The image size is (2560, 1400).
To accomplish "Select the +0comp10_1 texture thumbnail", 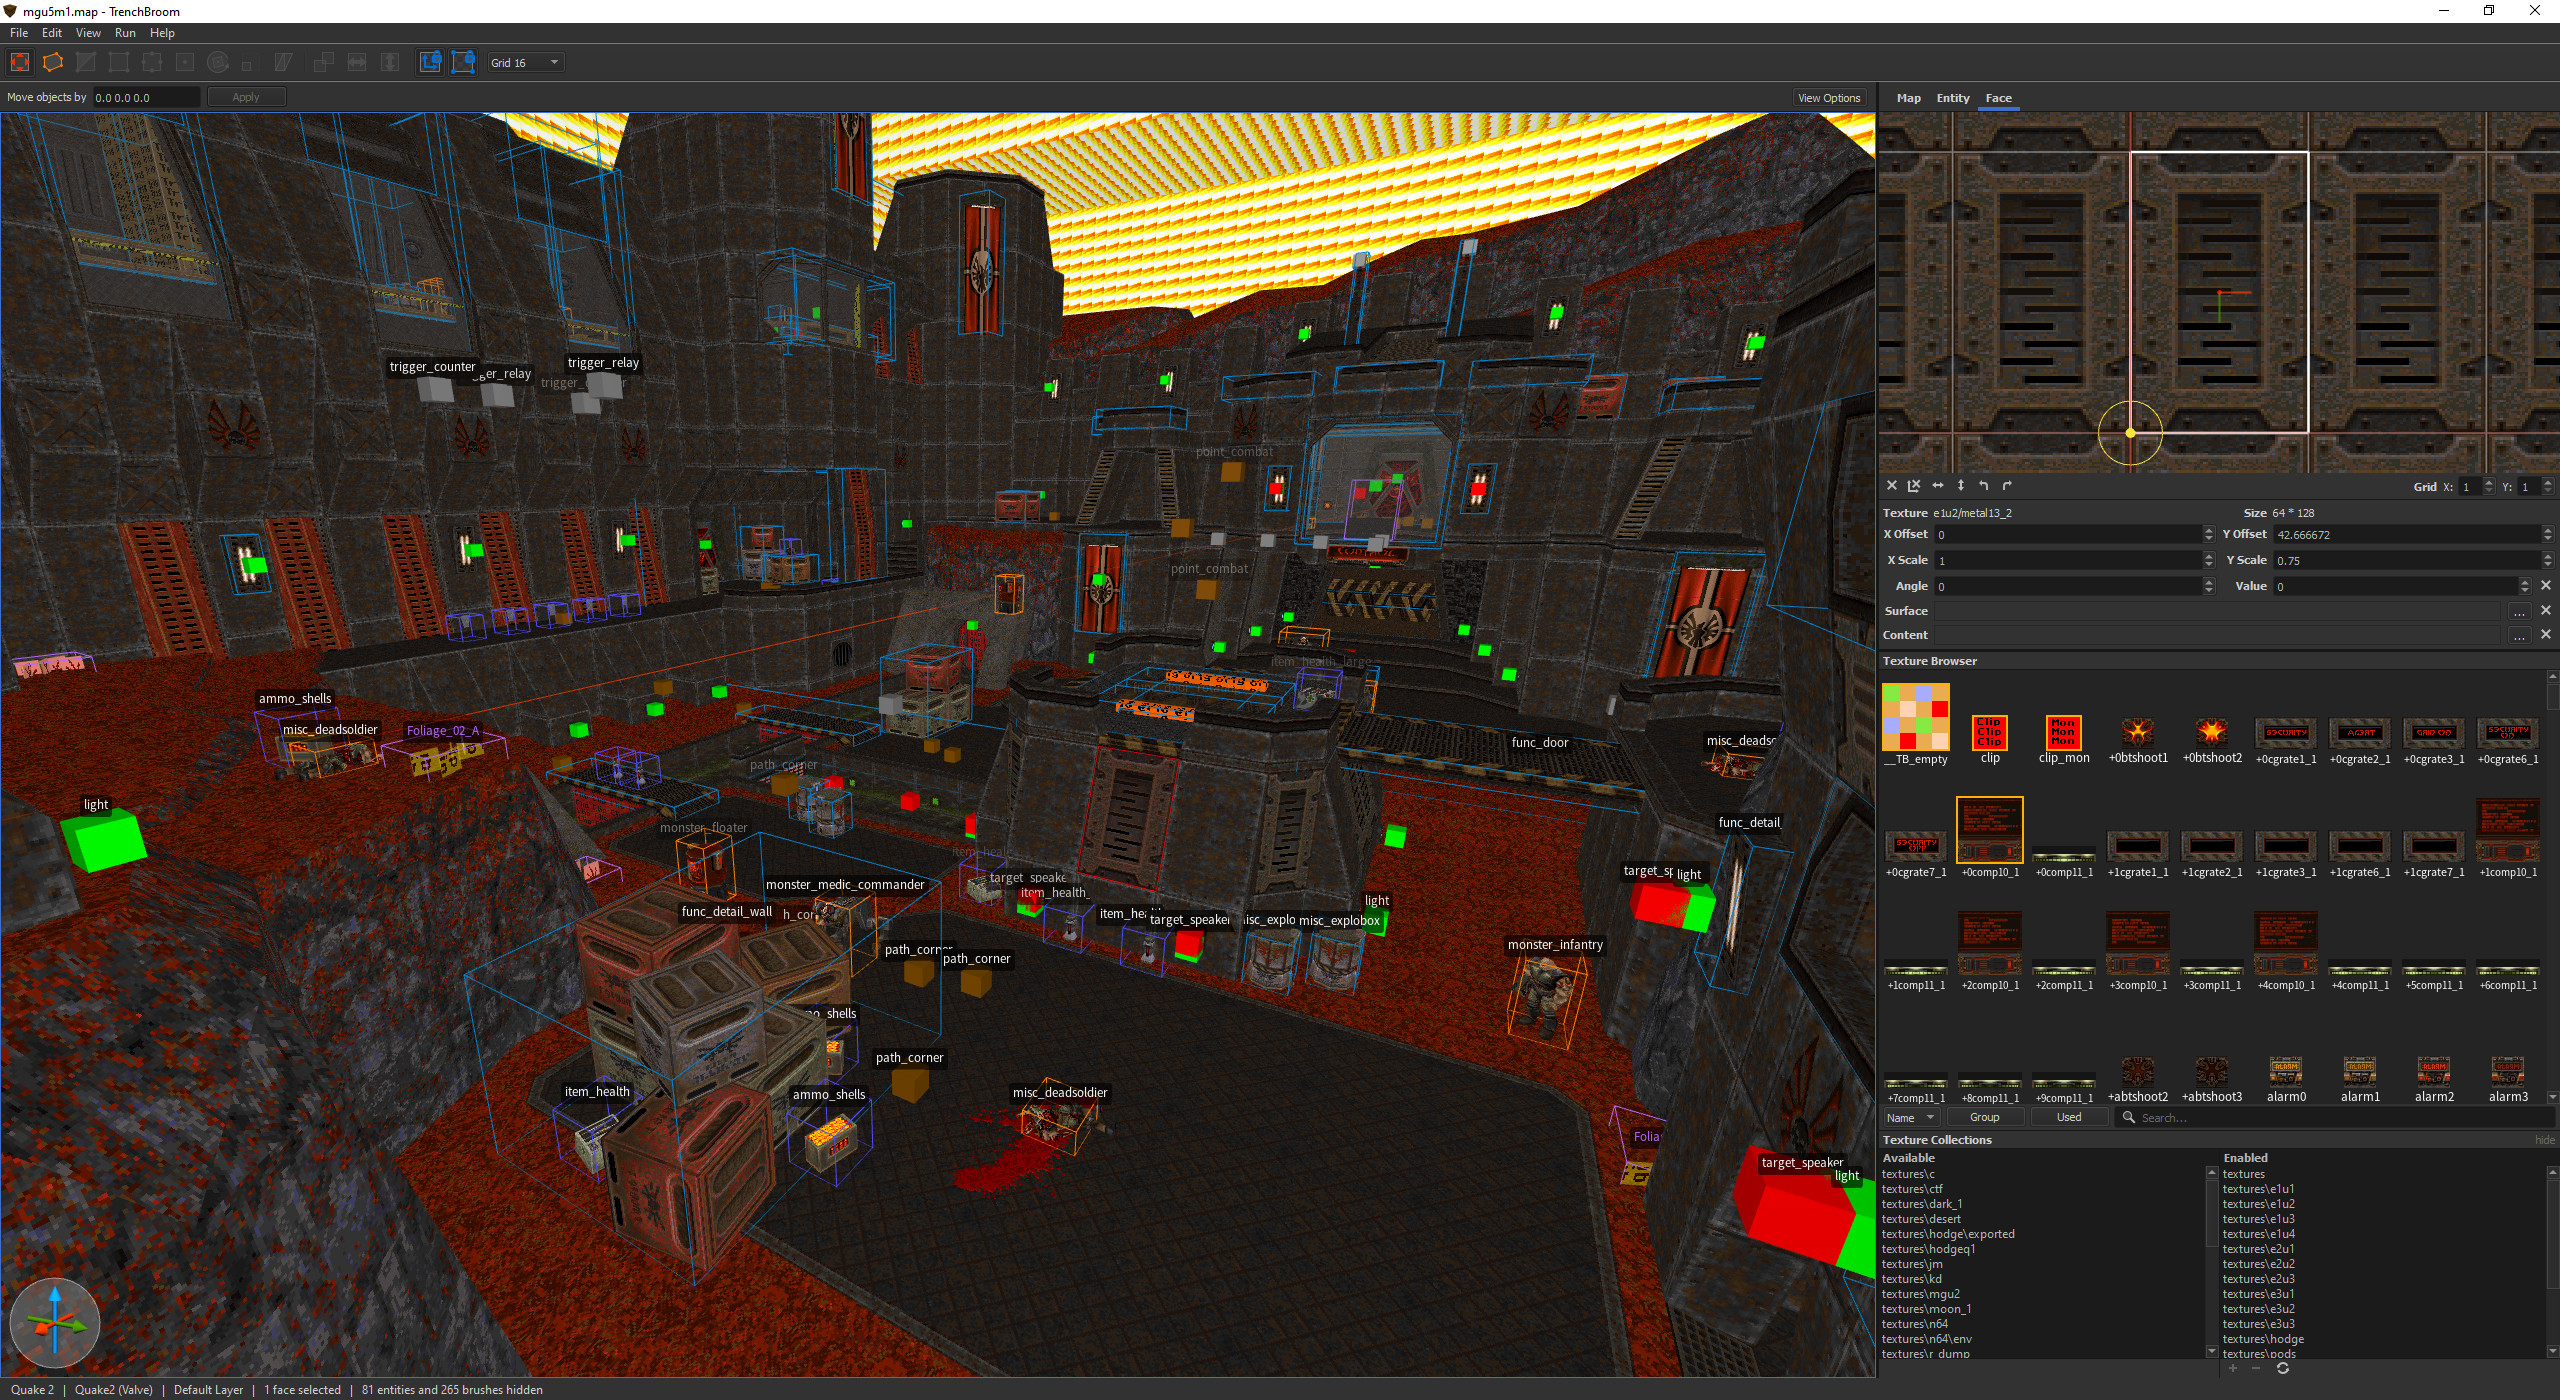I will click(x=1989, y=830).
